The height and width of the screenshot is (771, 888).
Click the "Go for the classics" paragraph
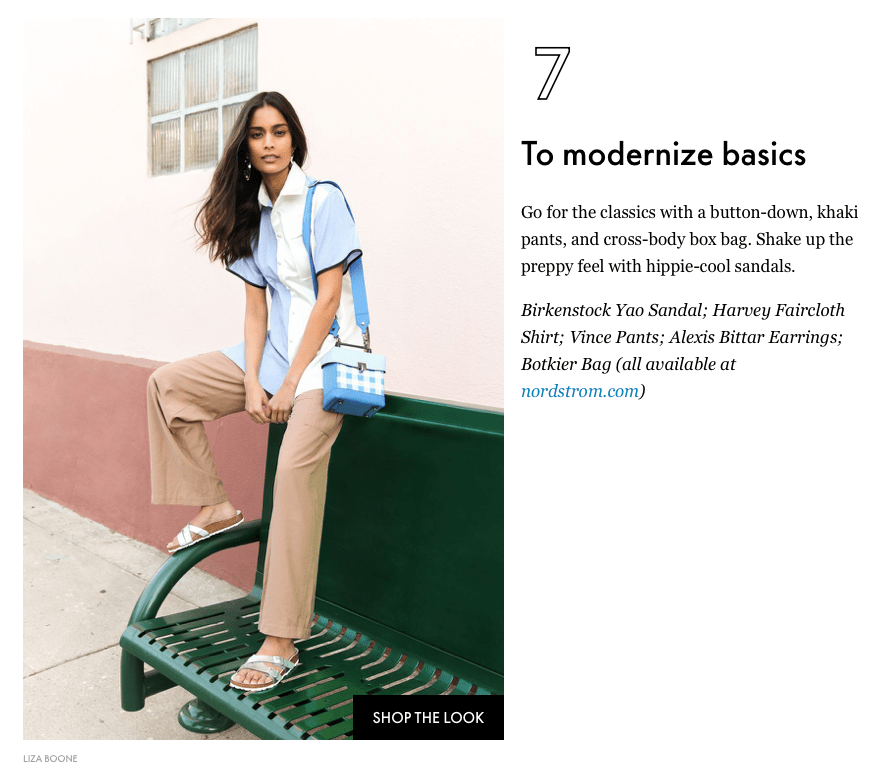pos(689,239)
